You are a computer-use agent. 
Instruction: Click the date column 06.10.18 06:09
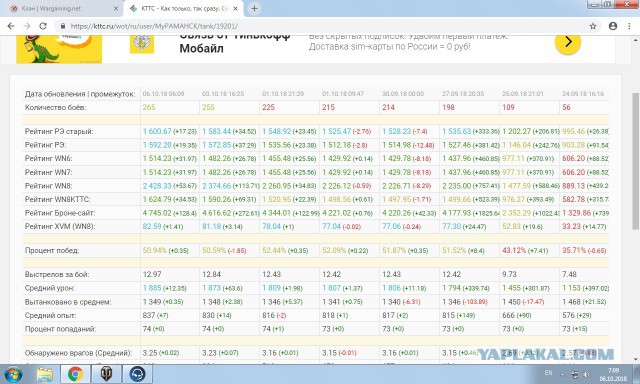pyautogui.click(x=163, y=94)
